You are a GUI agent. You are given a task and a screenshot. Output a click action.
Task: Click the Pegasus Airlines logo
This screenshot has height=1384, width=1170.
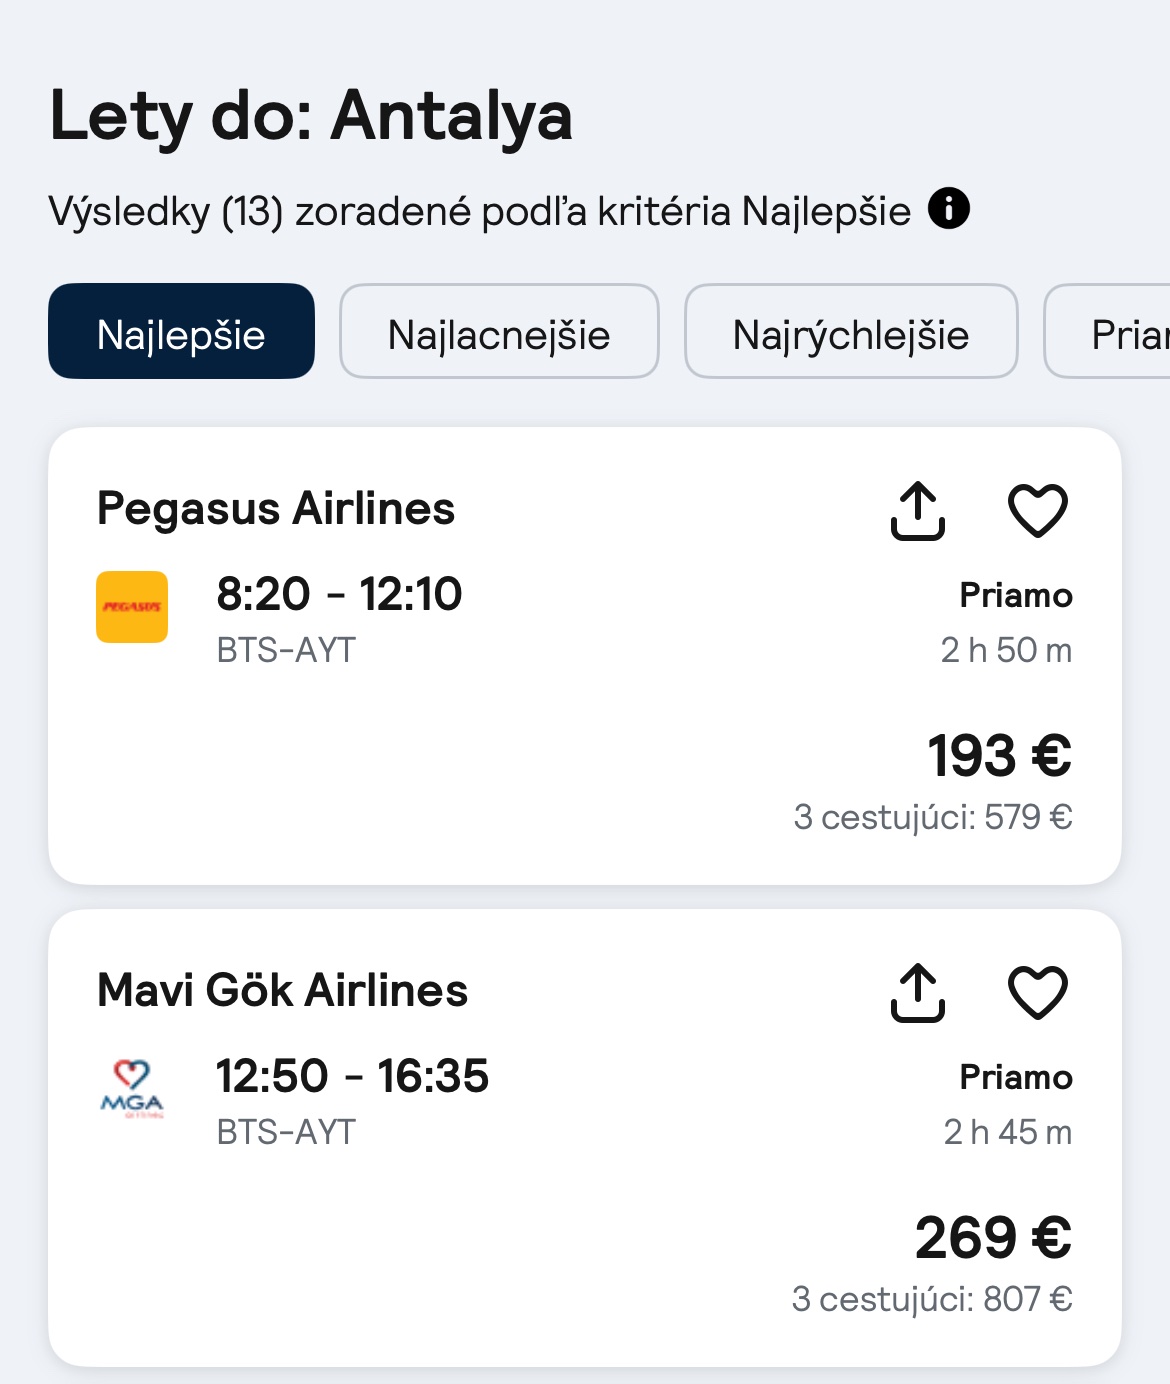132,607
